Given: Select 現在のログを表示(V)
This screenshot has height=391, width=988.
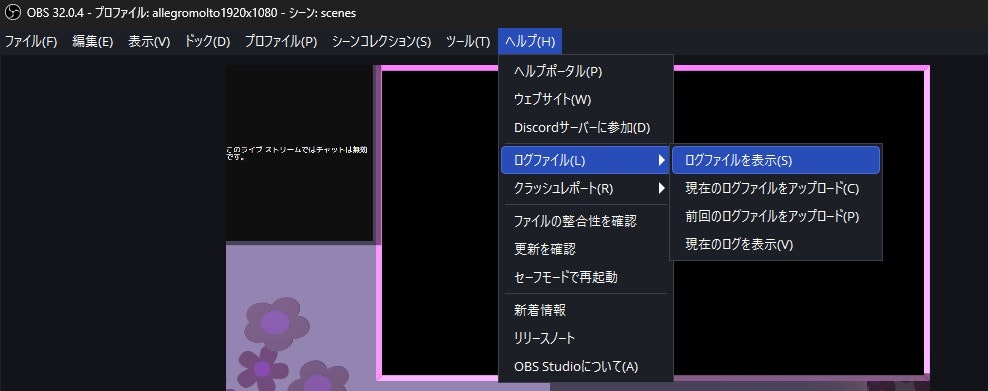Looking at the screenshot, I should 776,244.
